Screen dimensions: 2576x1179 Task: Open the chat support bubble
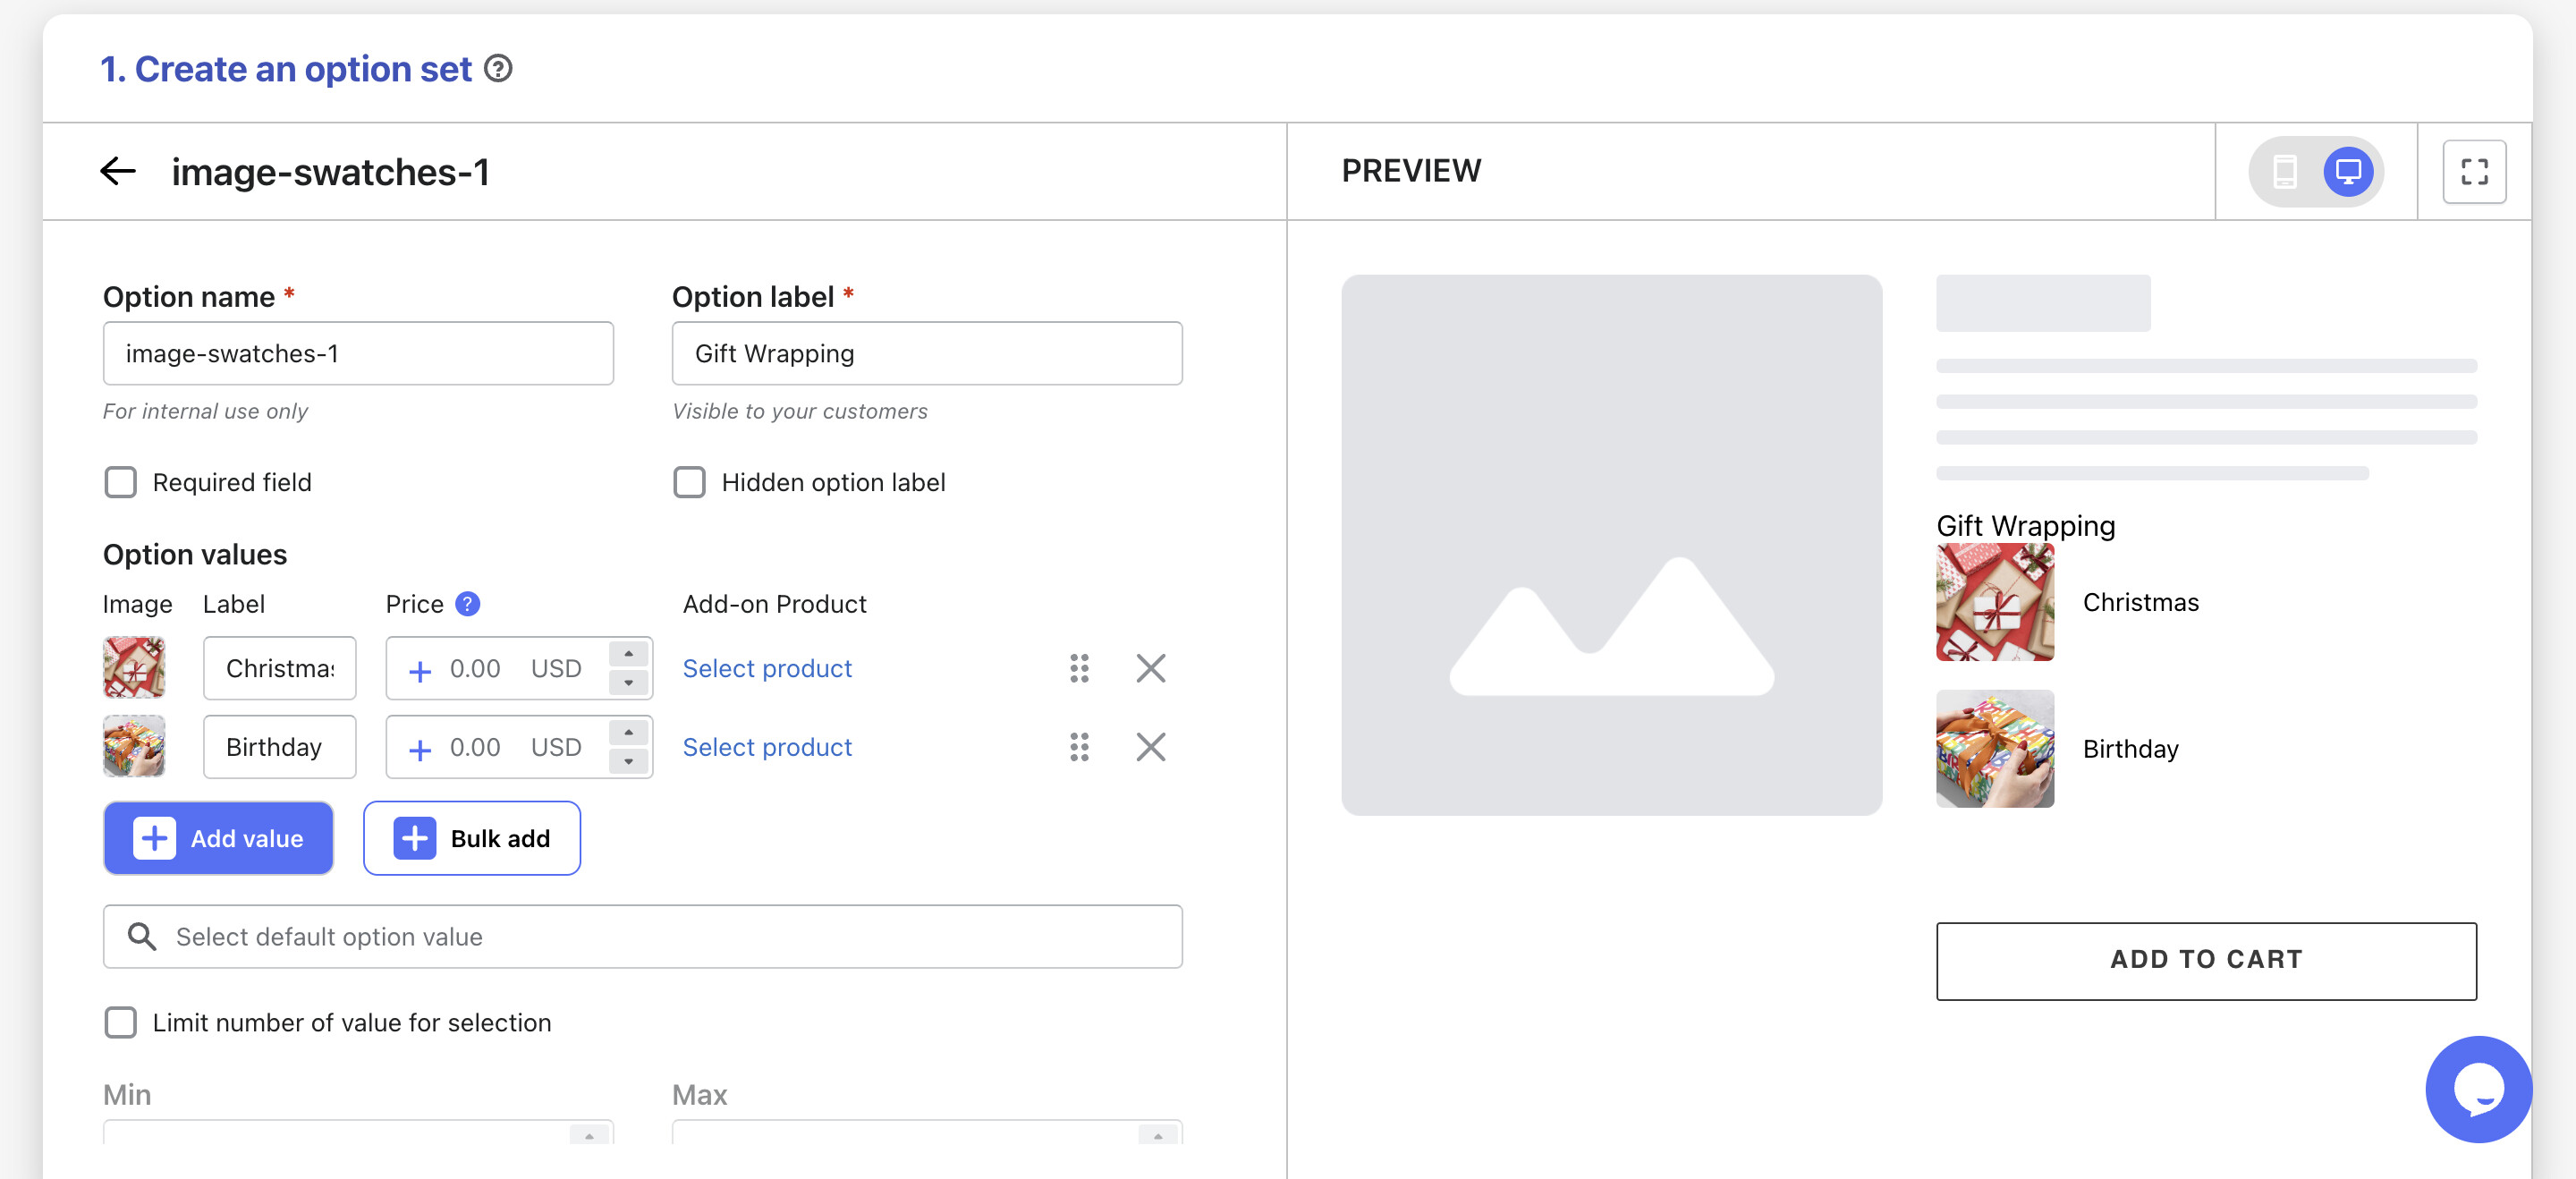click(2477, 1088)
